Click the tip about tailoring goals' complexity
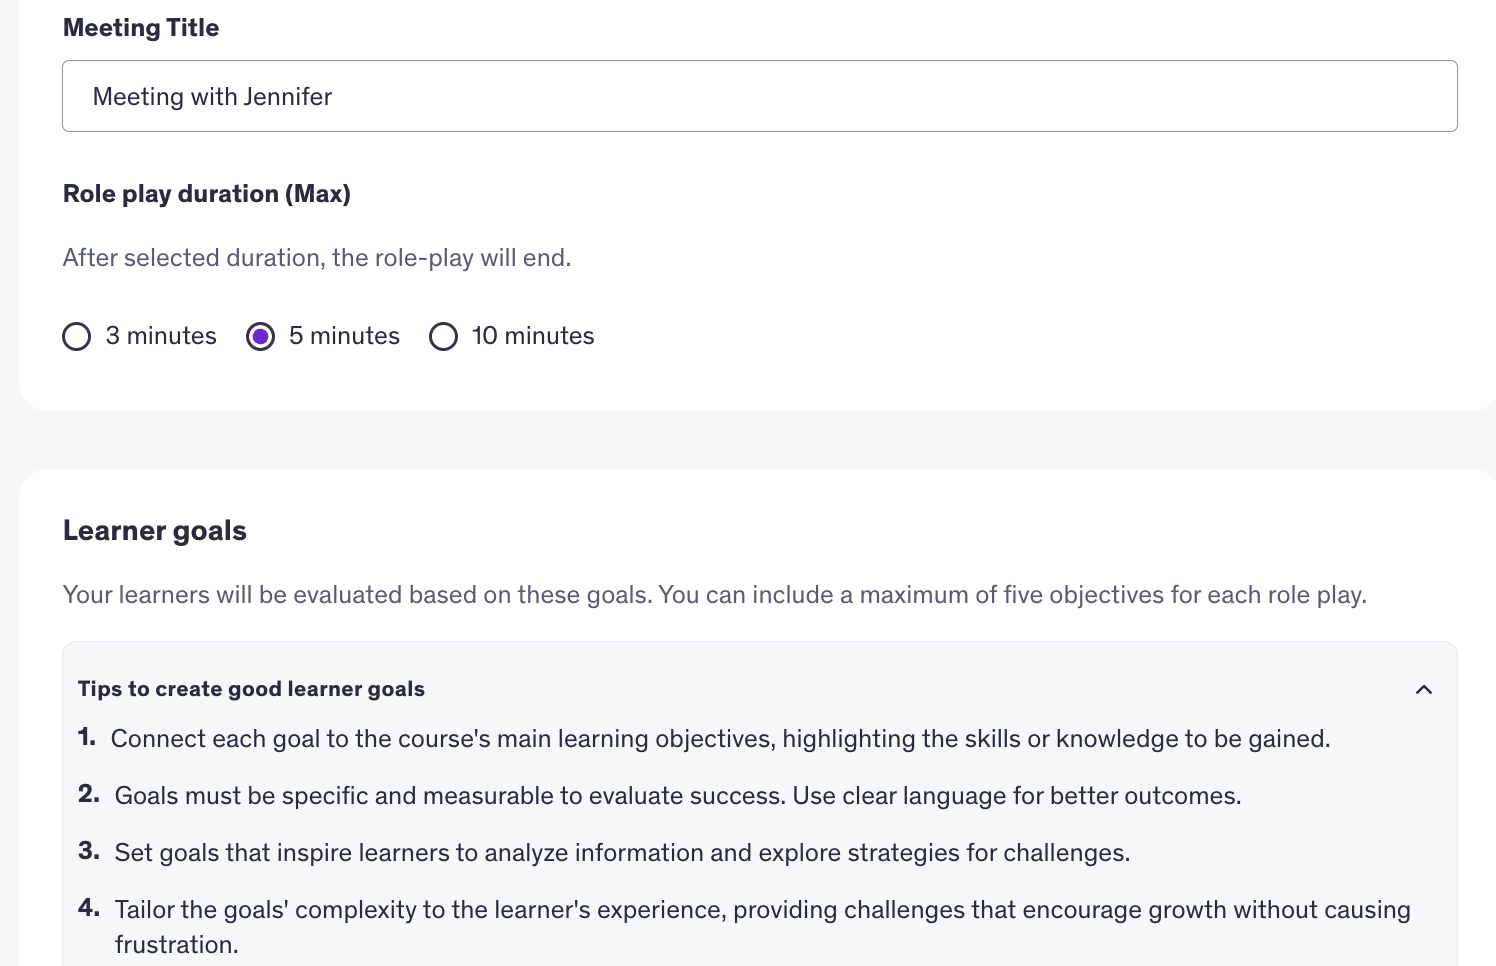 762,910
